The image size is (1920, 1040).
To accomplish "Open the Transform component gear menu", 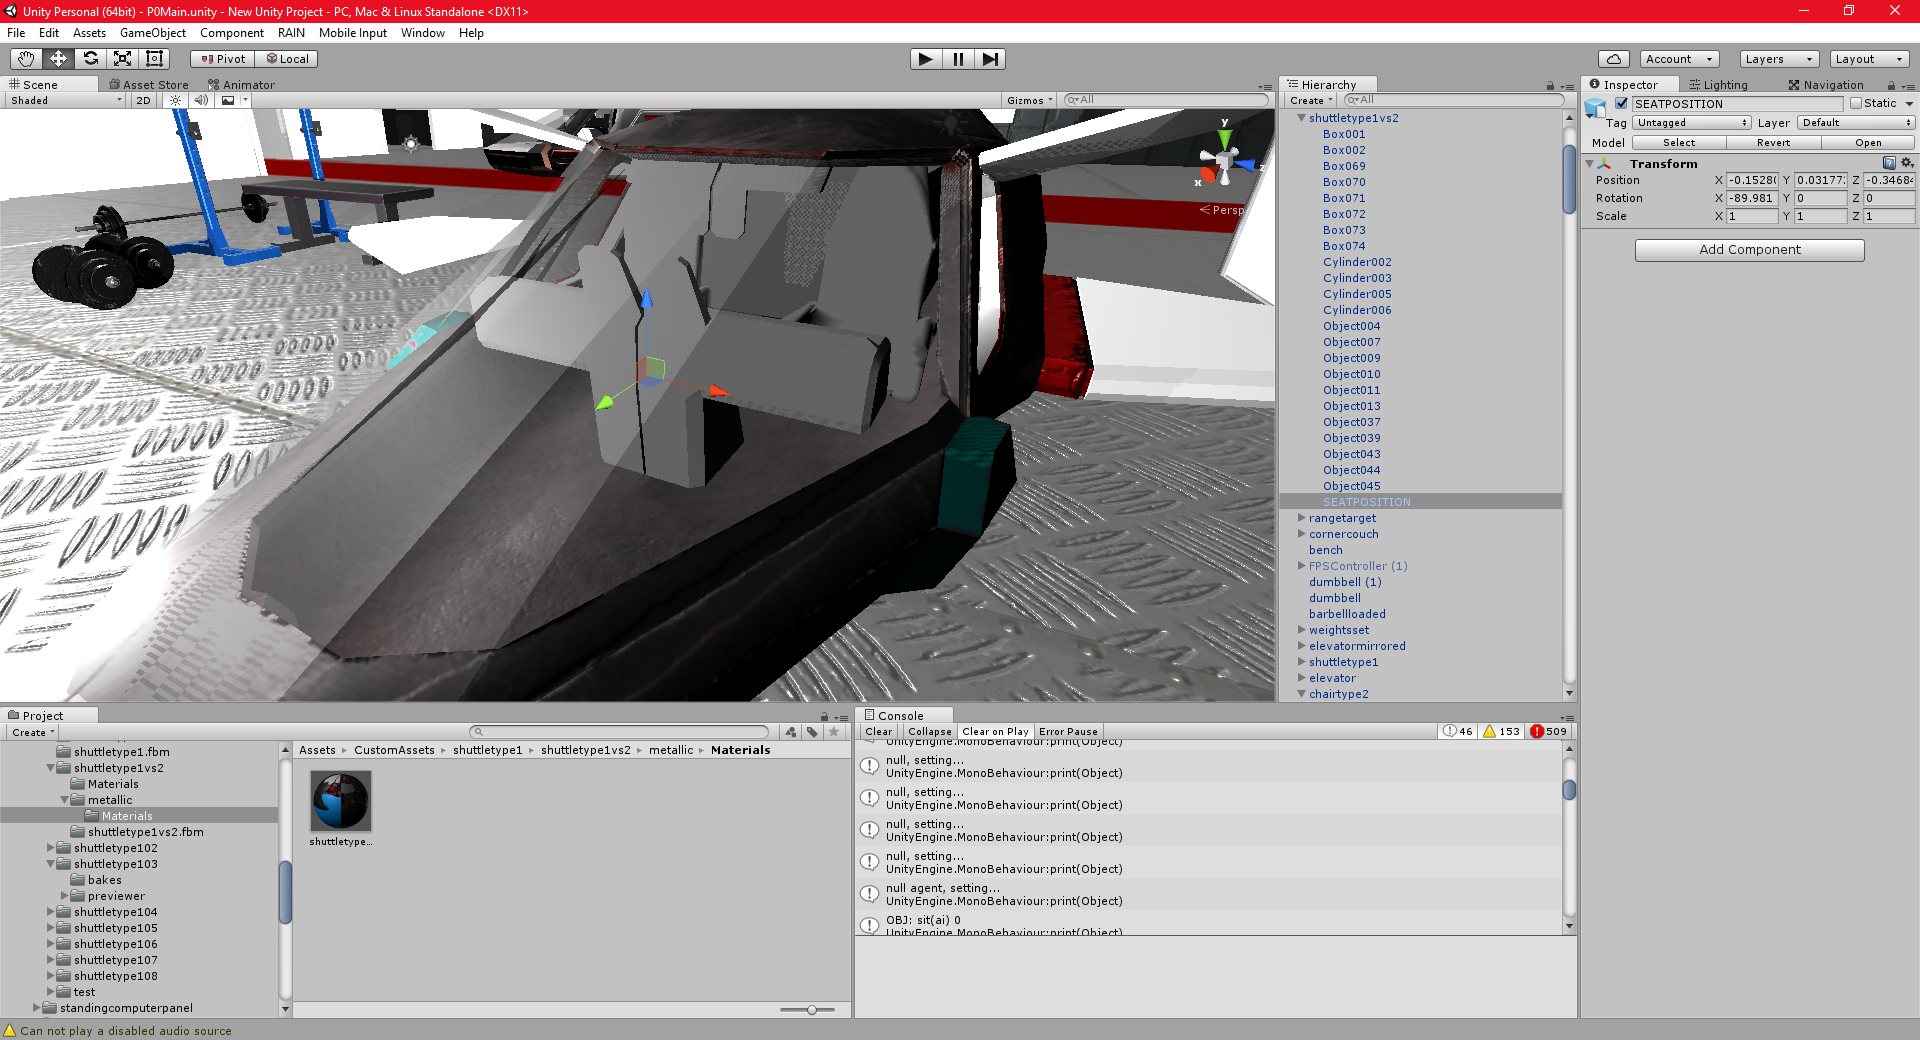I will click(1906, 163).
